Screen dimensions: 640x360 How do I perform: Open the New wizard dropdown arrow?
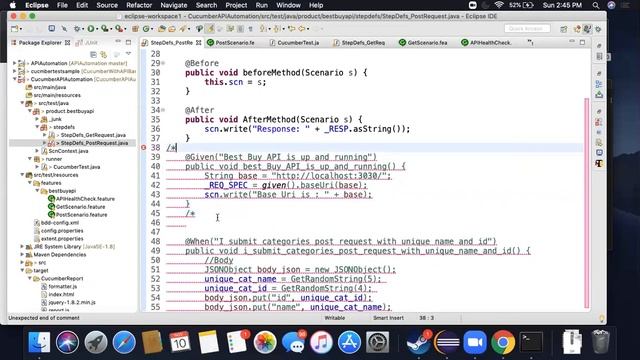tap(20, 29)
